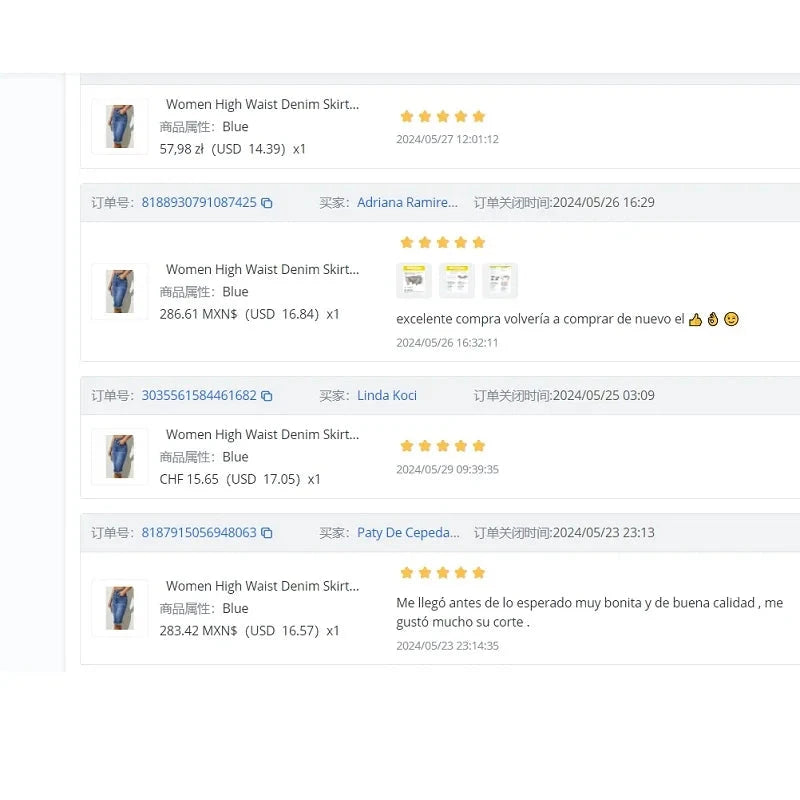Copy order number 8187915056948063
800x800 pixels.
coord(267,533)
